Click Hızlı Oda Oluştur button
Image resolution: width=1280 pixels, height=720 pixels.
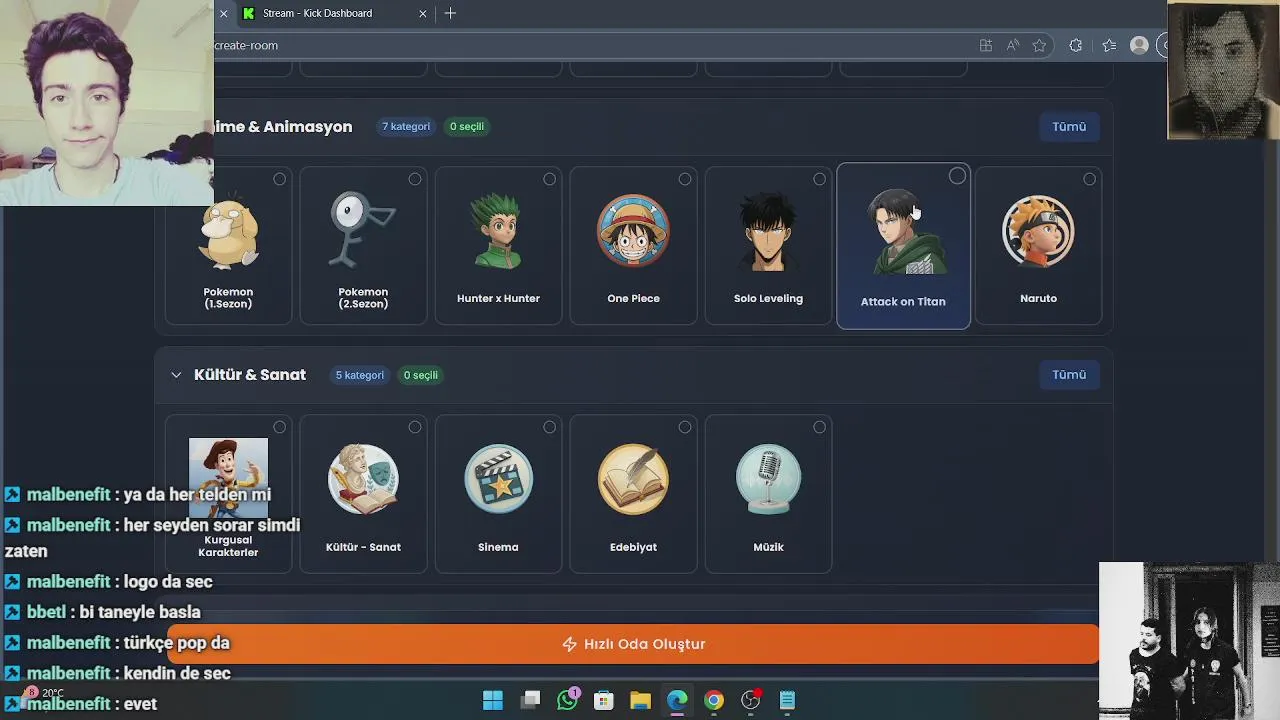pyautogui.click(x=634, y=644)
